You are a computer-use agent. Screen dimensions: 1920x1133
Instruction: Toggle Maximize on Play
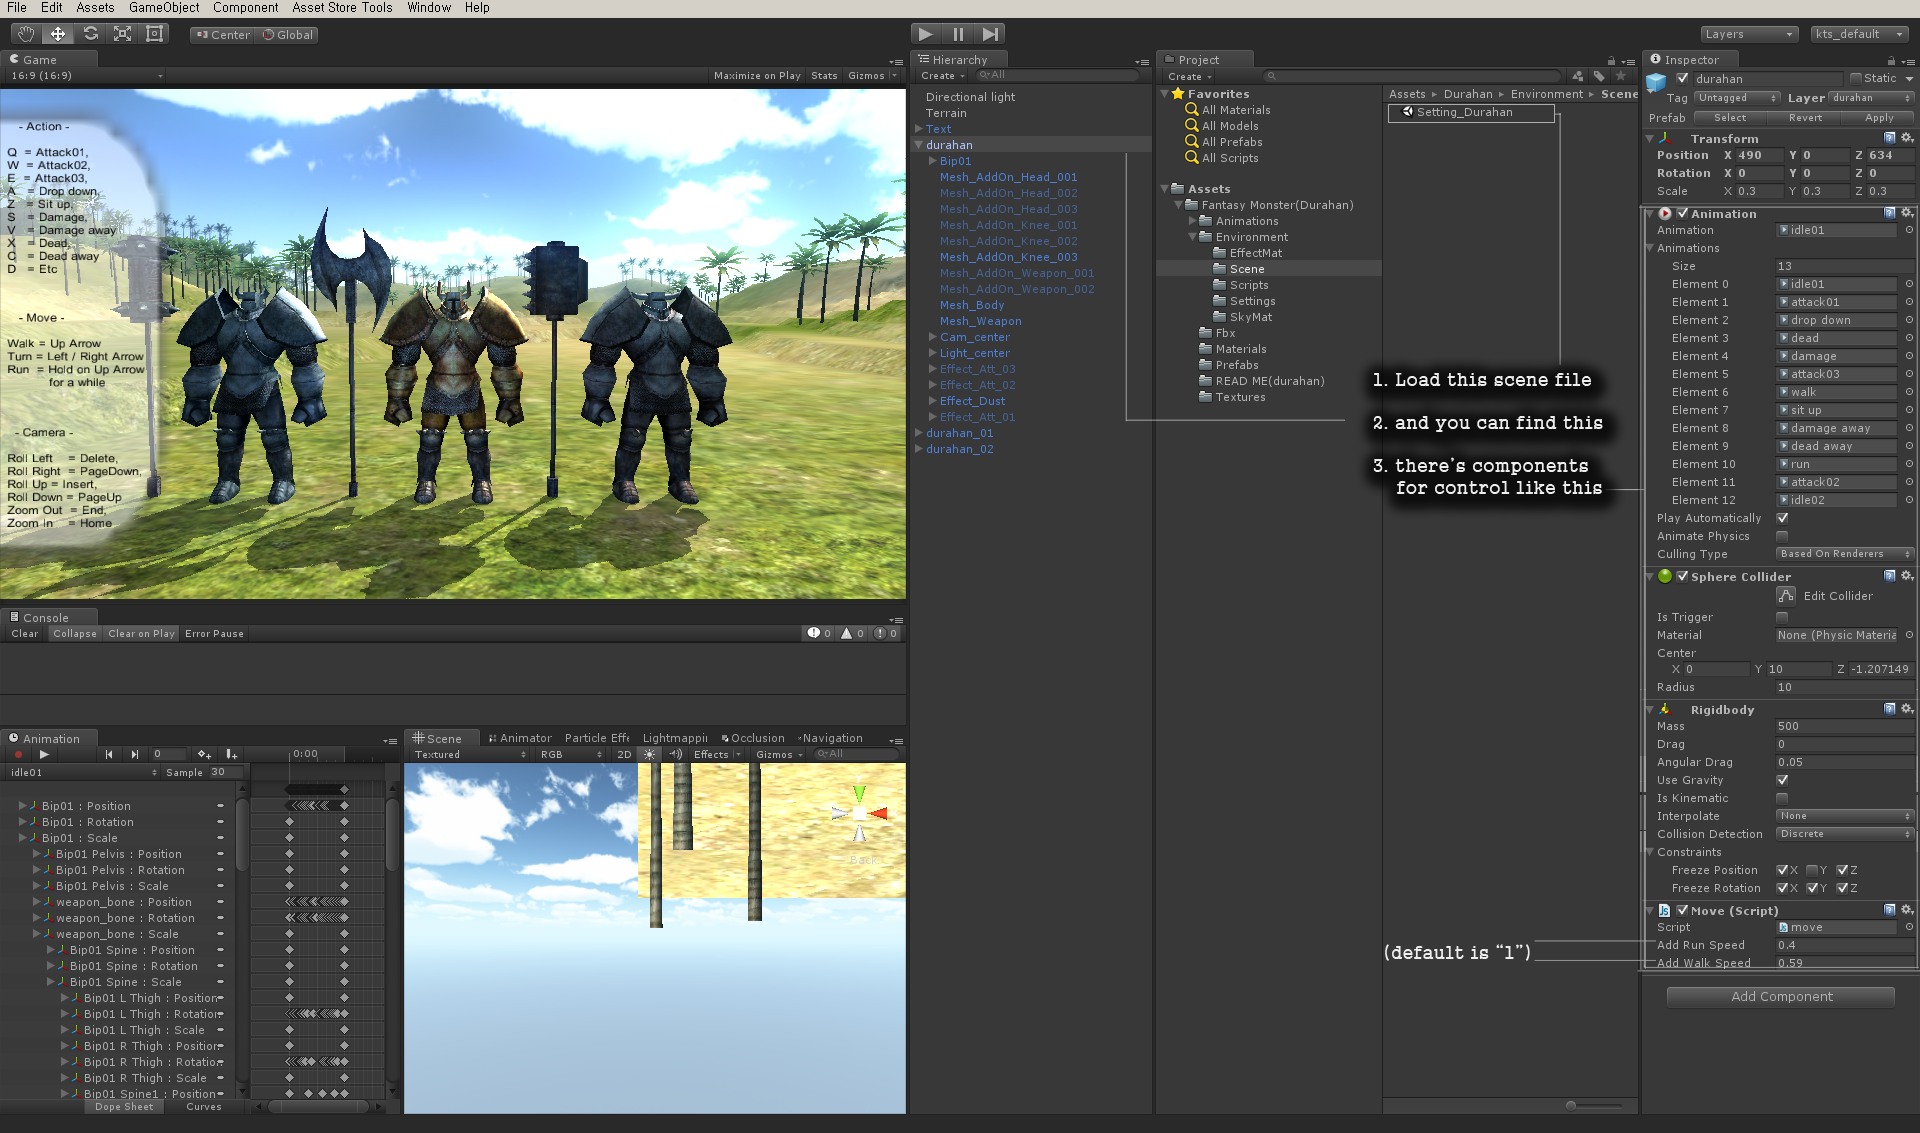click(x=757, y=76)
